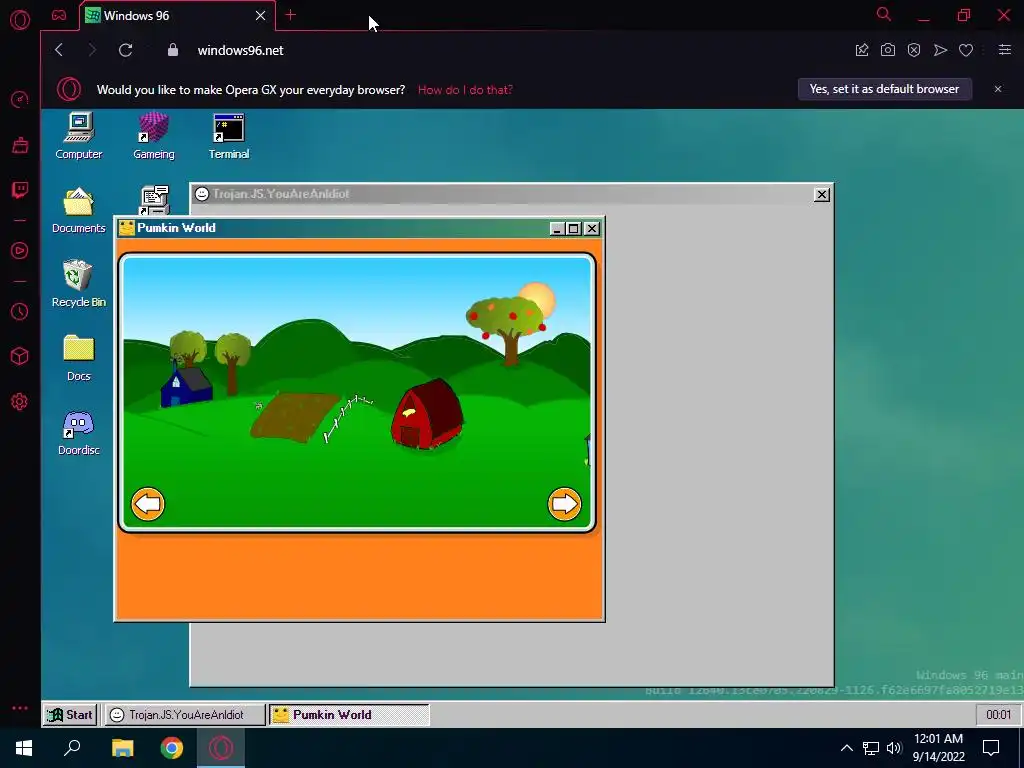Click the volume speaker tray icon
Viewport: 1024px width, 768px height.
pos(894,748)
